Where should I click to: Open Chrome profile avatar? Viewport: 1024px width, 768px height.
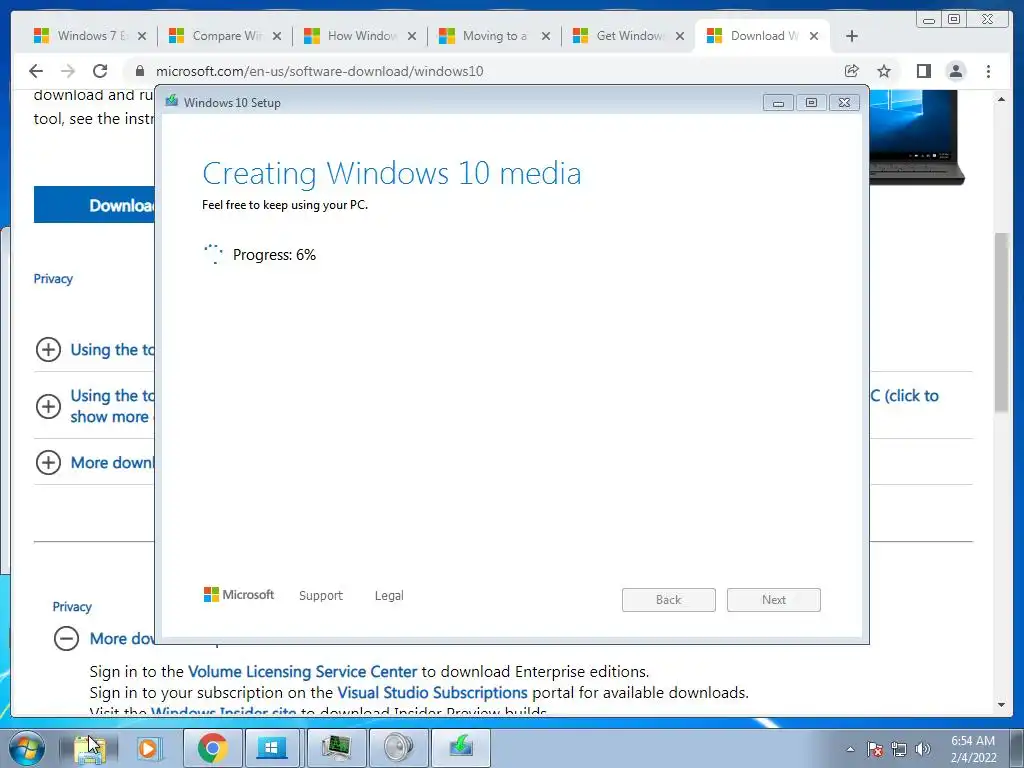[955, 71]
